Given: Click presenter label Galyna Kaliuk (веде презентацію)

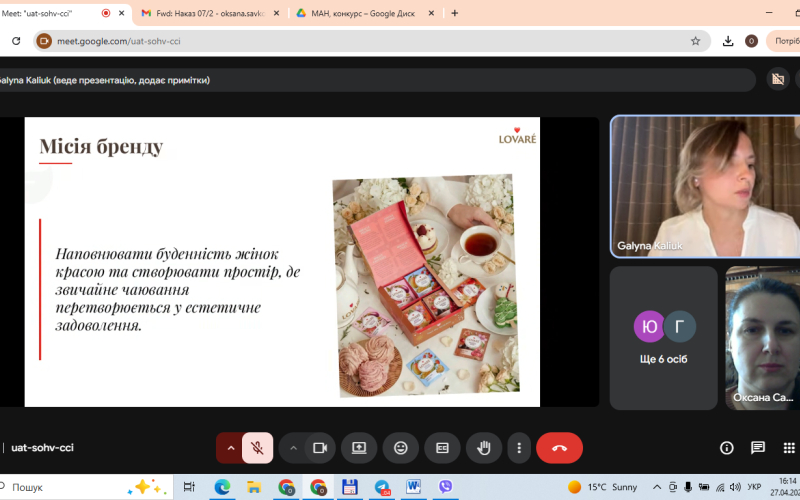Looking at the screenshot, I should click(x=103, y=80).
